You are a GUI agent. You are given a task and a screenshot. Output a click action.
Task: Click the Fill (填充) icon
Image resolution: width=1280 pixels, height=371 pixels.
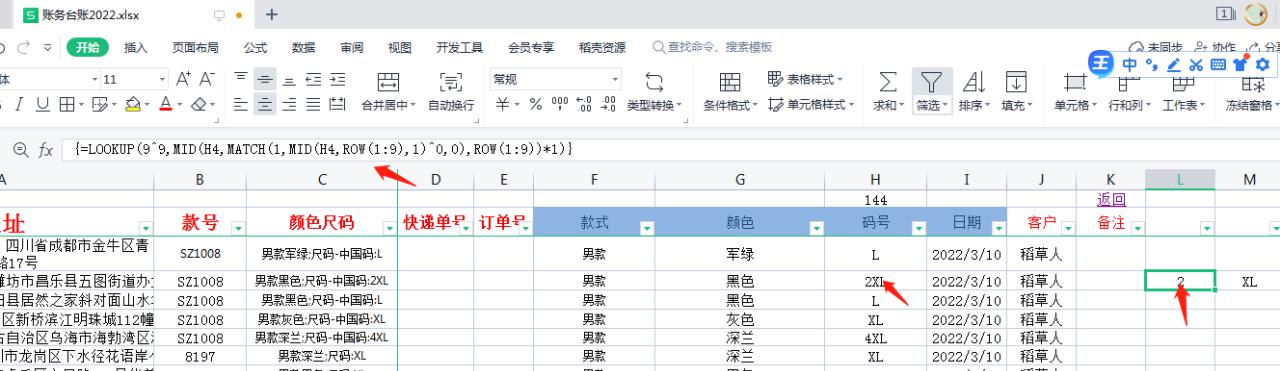[x=1016, y=82]
